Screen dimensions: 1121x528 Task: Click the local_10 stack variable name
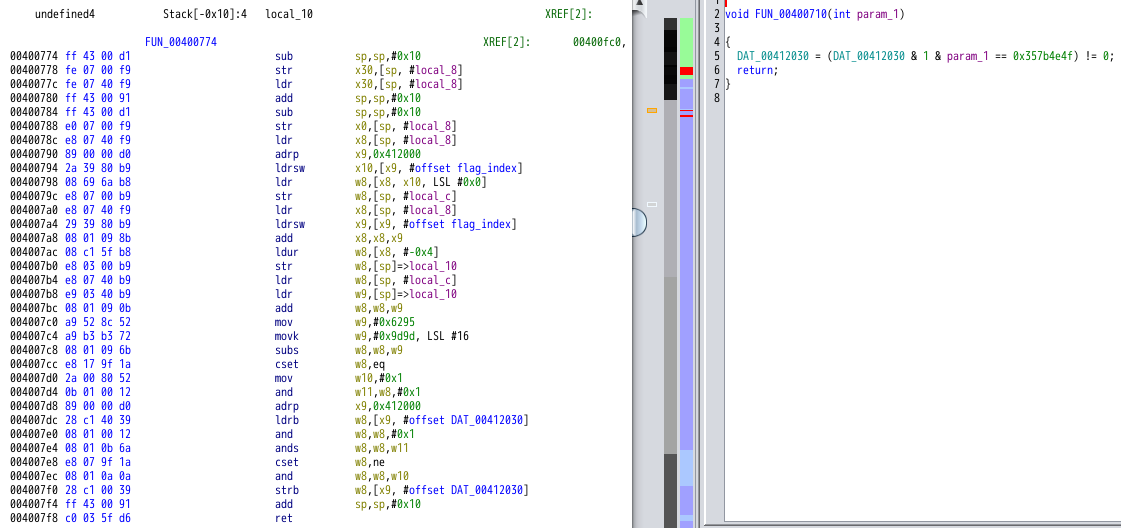coord(289,14)
